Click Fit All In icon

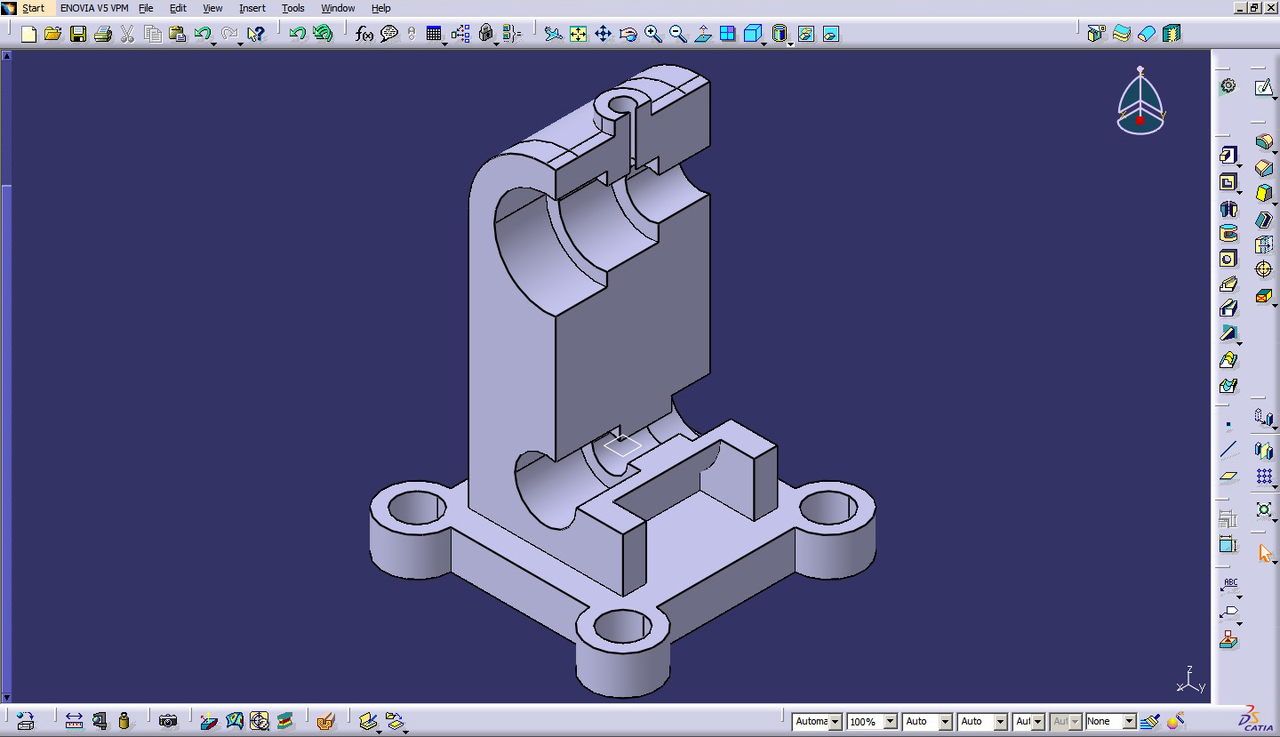pos(578,34)
